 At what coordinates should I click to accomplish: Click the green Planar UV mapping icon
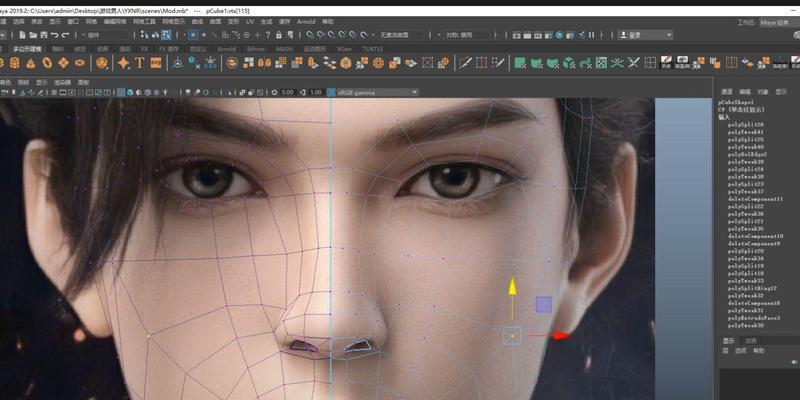point(520,63)
